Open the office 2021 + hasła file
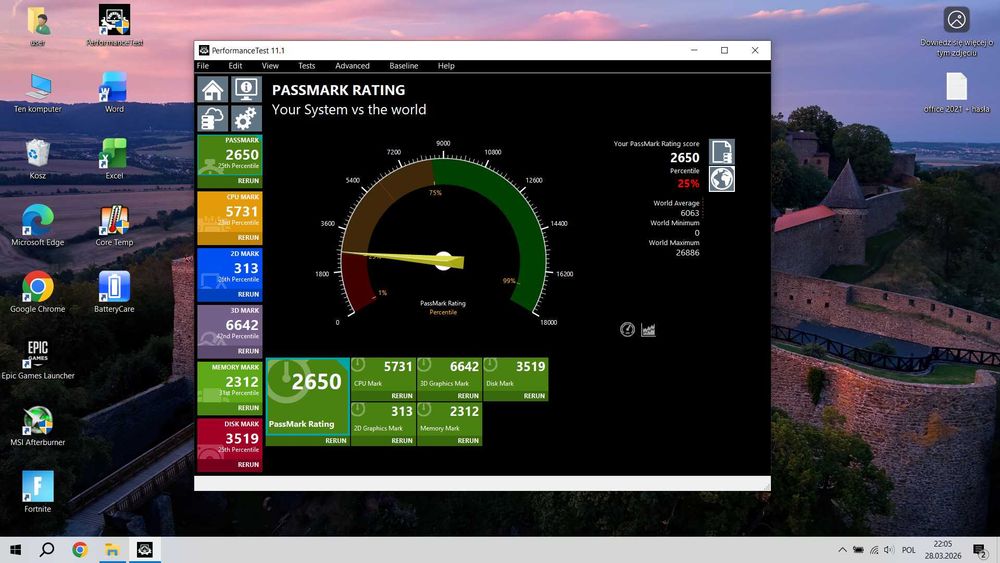This screenshot has width=1000, height=563. tap(957, 92)
